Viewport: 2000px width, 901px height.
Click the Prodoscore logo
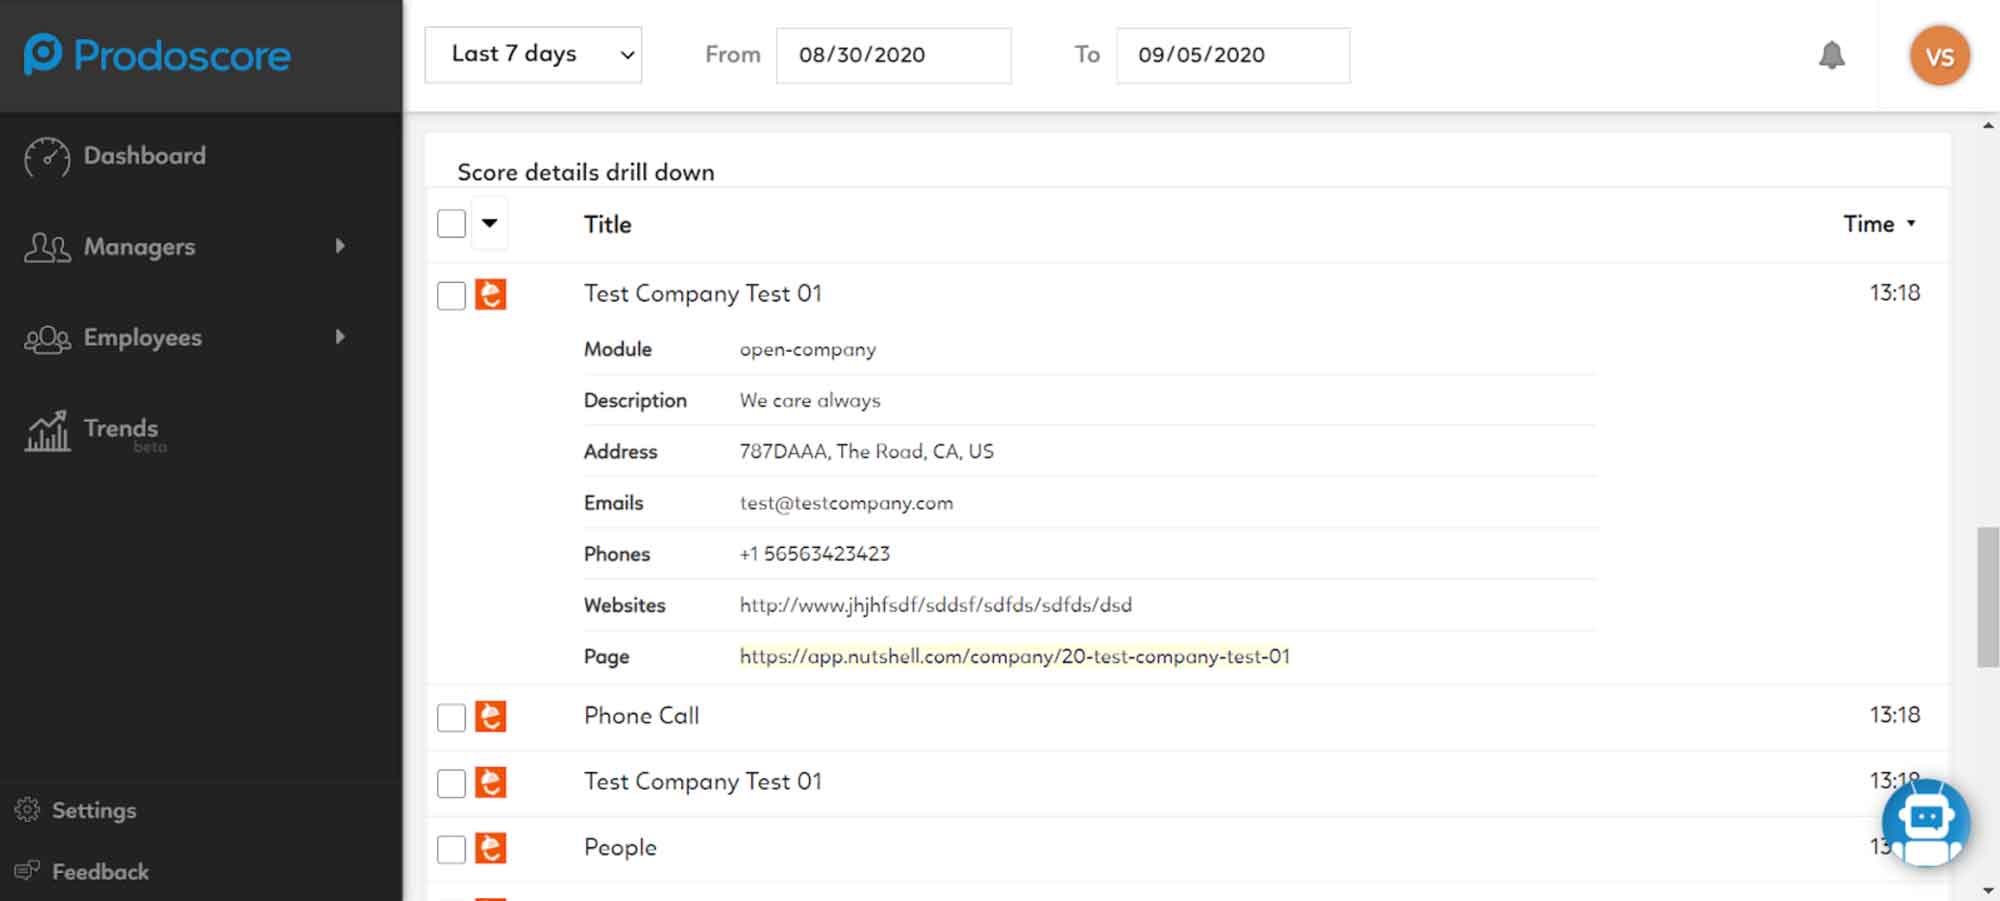point(157,55)
